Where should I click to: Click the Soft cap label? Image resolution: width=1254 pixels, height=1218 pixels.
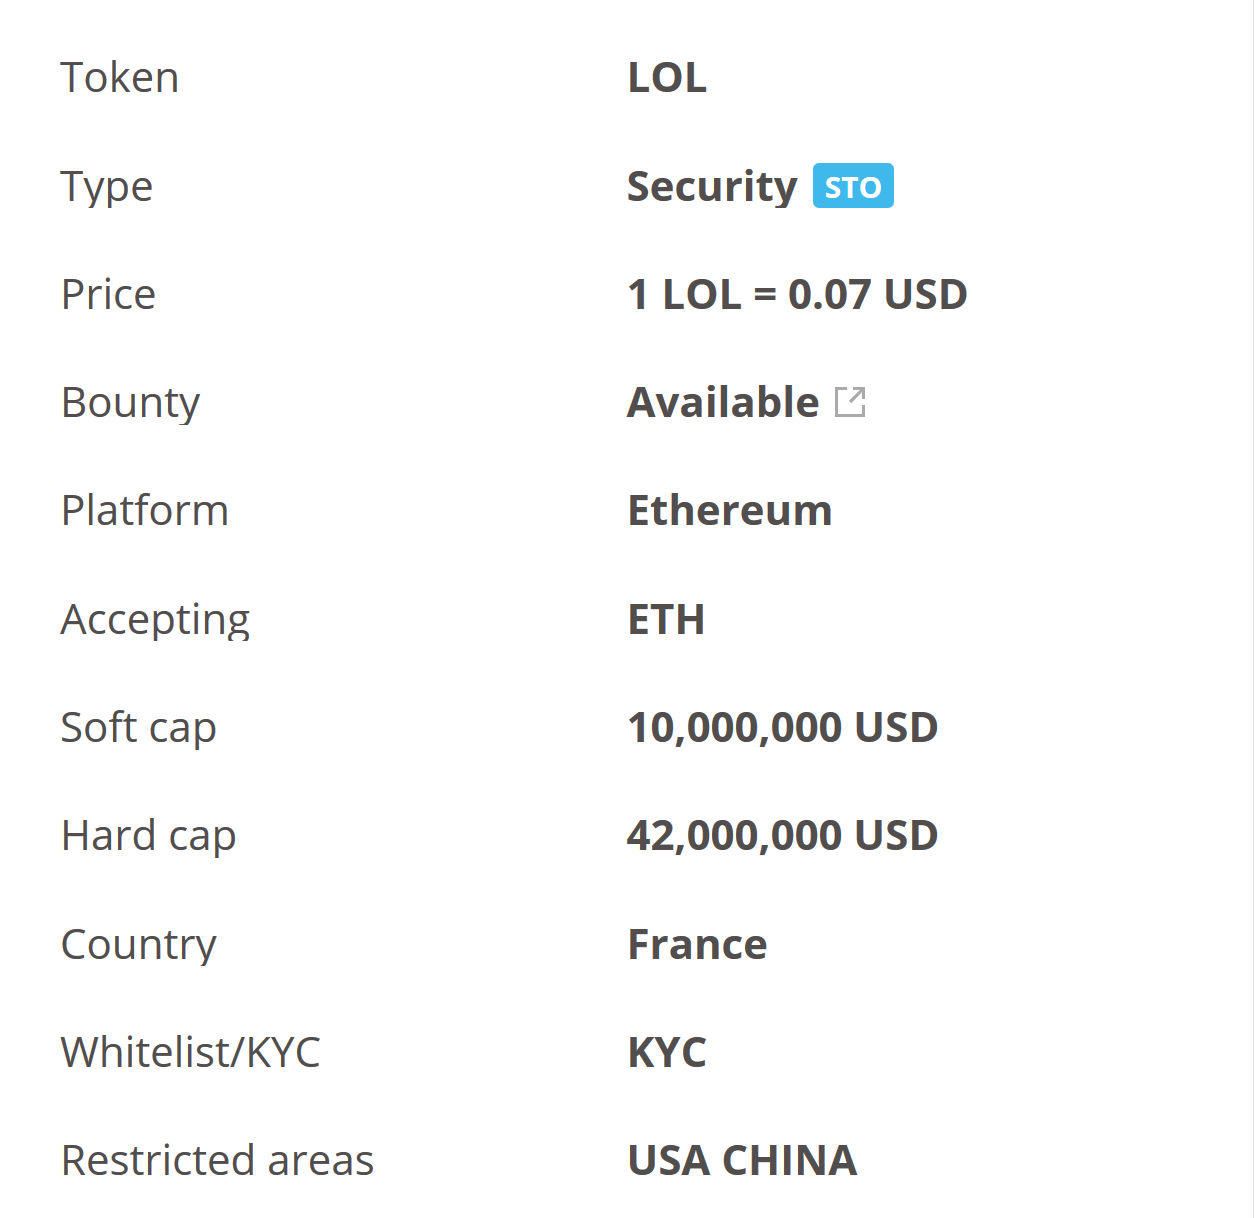pos(138,728)
